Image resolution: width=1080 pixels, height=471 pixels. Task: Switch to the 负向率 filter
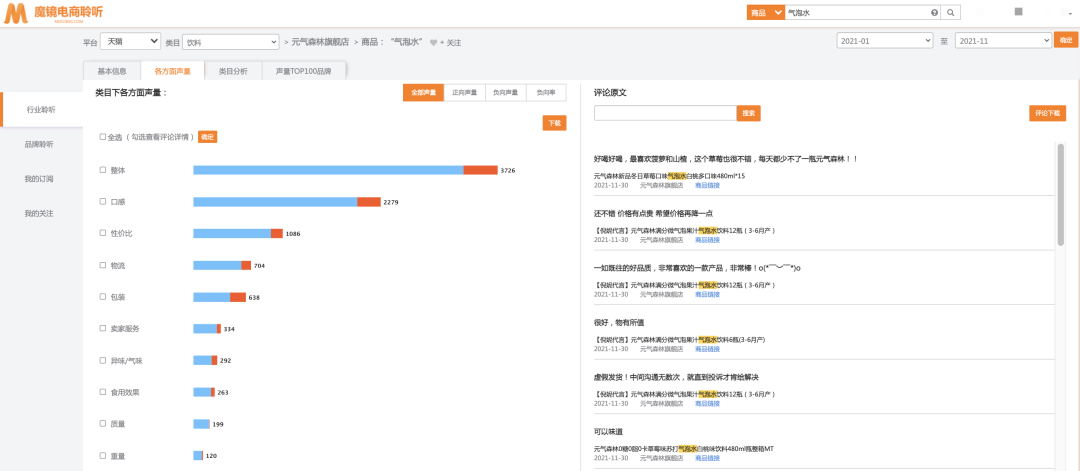tap(546, 92)
